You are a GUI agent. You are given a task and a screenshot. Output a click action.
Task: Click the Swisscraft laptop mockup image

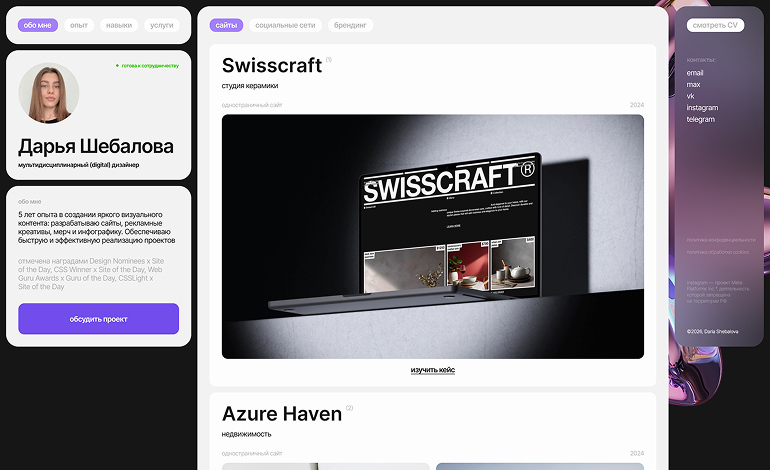click(x=433, y=236)
